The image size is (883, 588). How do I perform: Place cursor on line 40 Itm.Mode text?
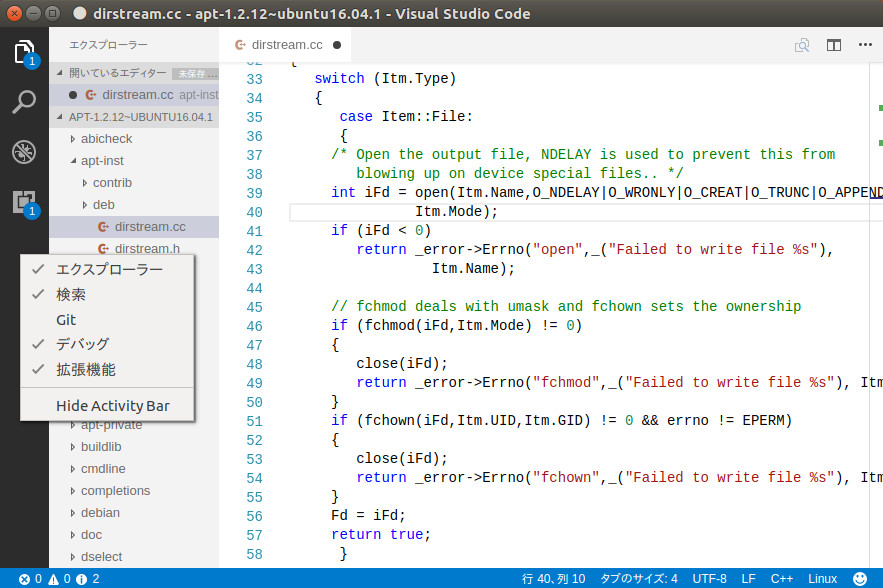457,212
